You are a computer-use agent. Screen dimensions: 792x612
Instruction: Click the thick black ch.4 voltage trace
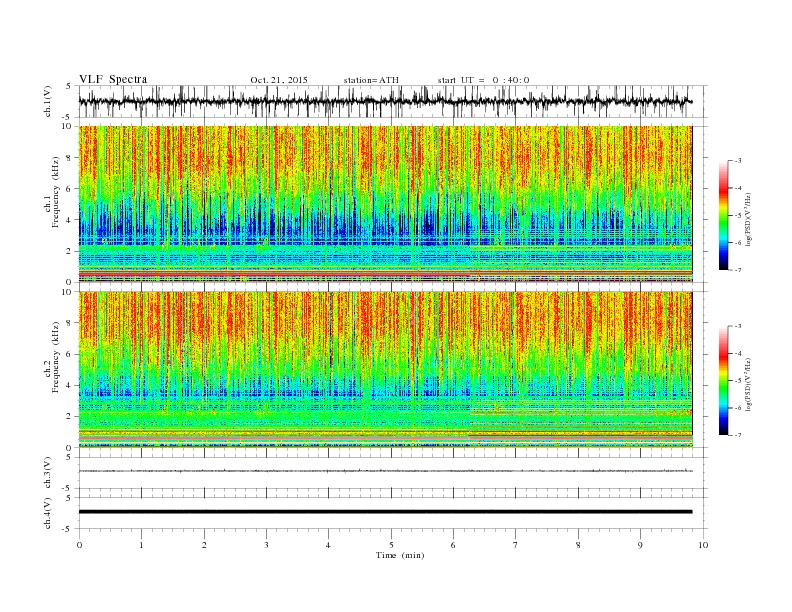coord(385,512)
